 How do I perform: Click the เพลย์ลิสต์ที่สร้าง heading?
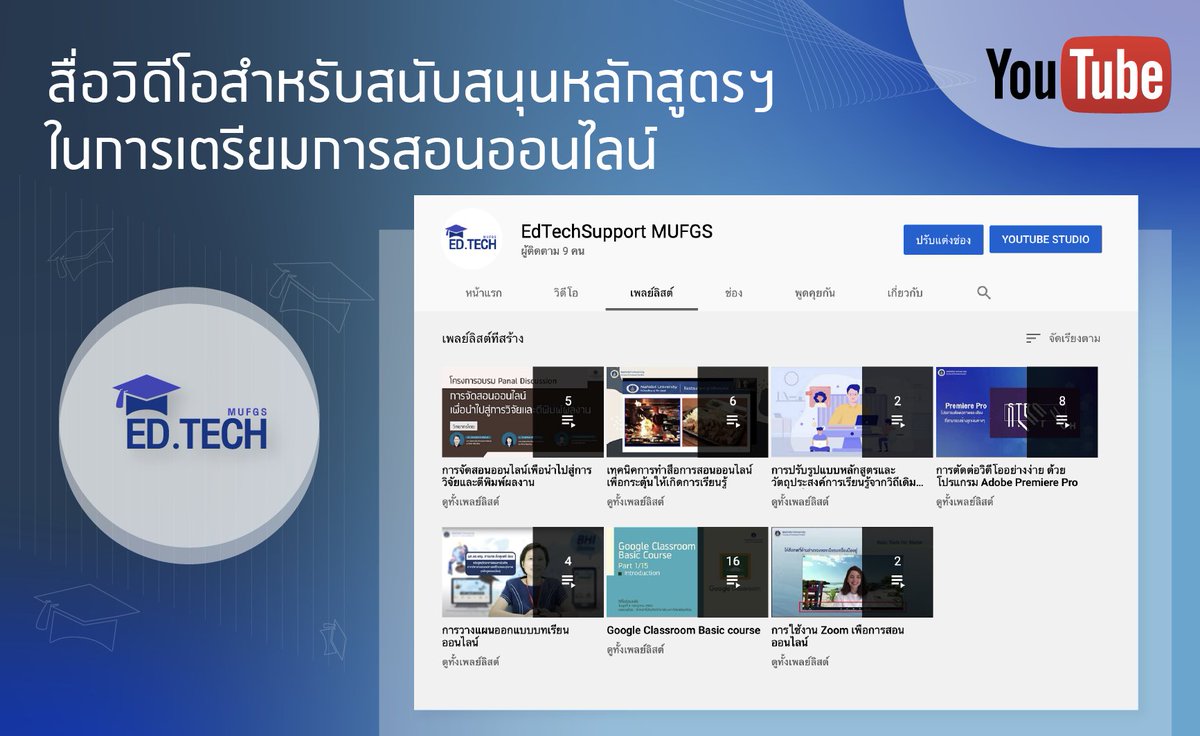pos(483,338)
